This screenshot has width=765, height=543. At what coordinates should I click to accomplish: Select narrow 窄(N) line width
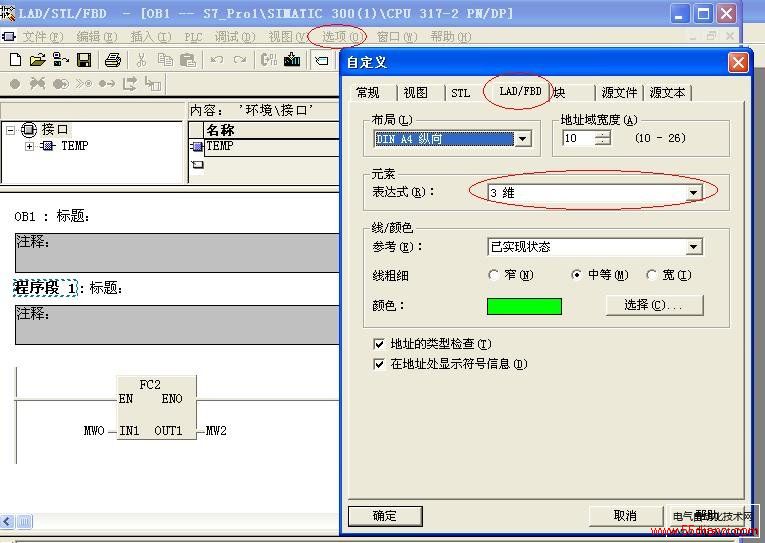tap(493, 275)
